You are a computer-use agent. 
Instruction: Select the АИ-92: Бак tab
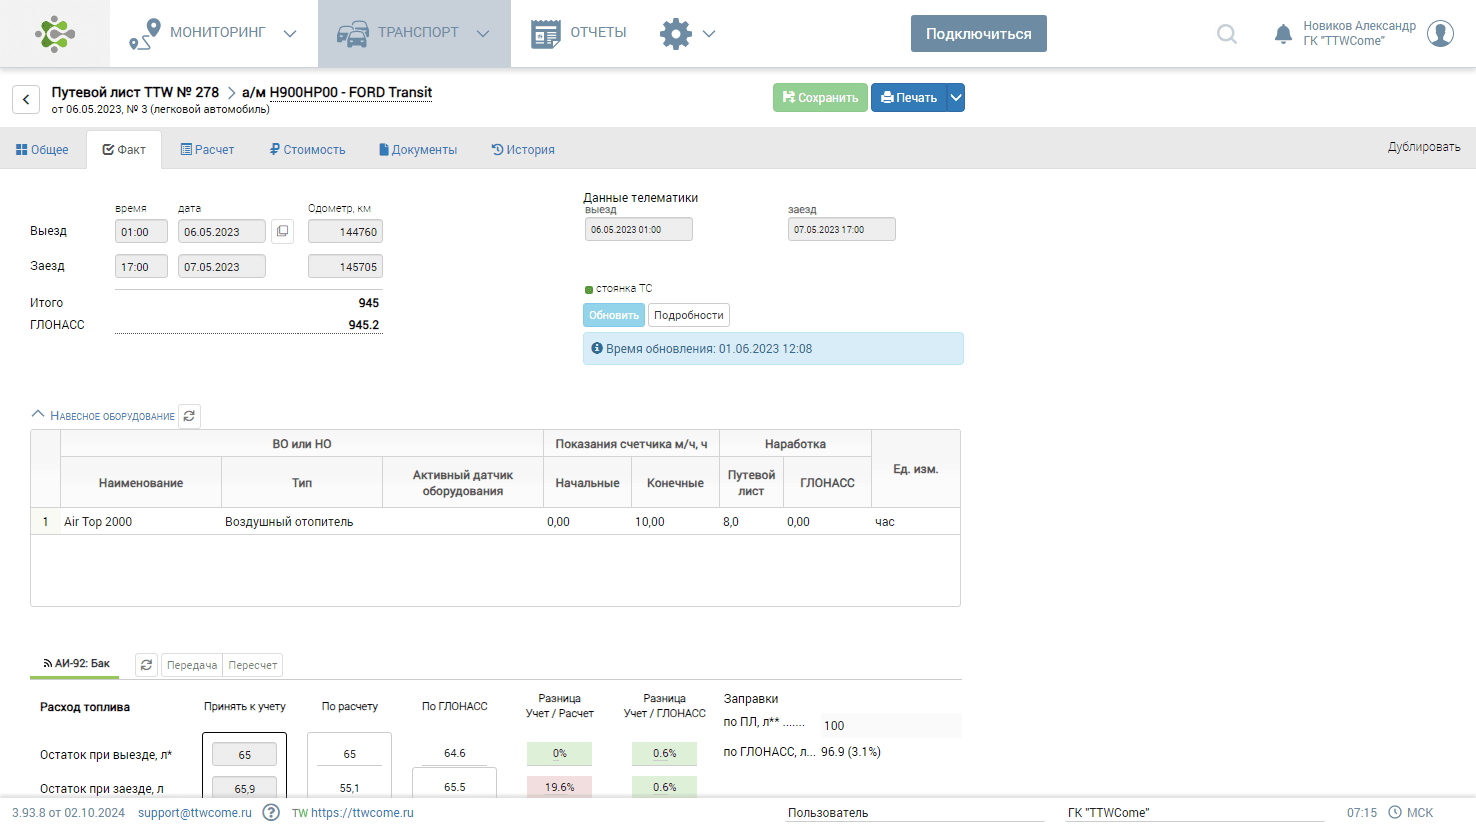[x=76, y=663]
